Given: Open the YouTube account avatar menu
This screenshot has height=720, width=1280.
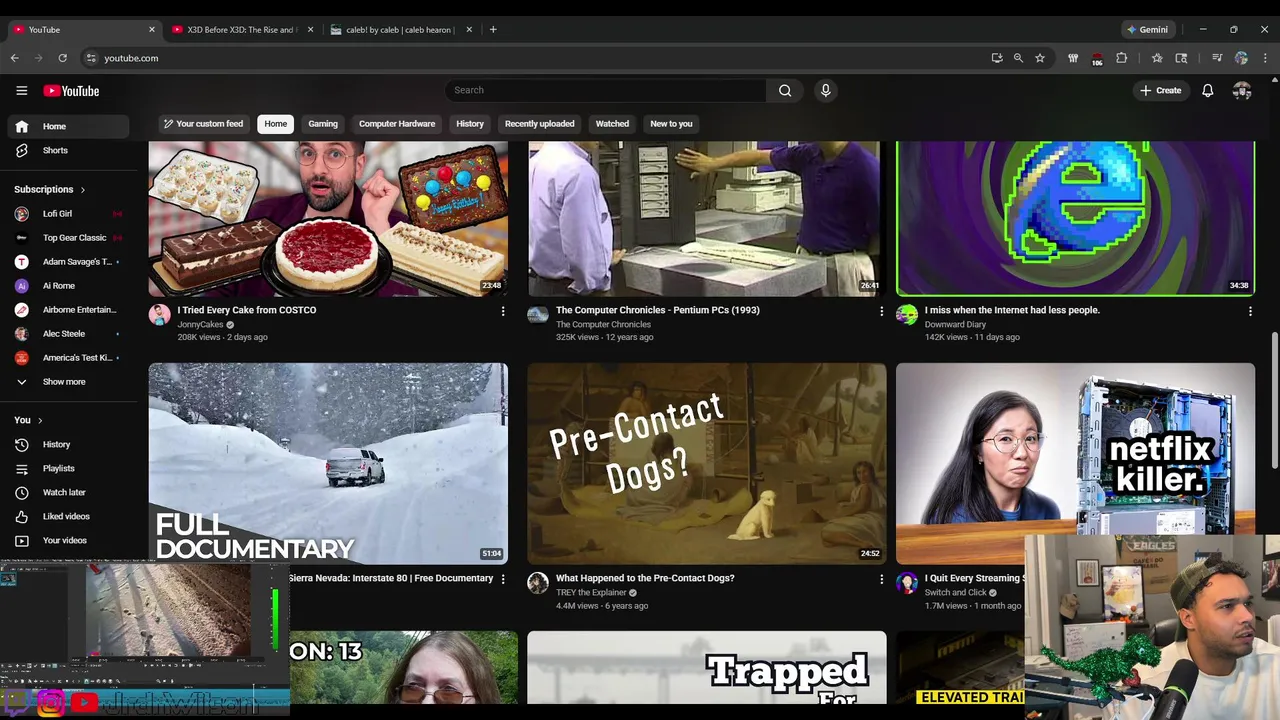Looking at the screenshot, I should pos(1242,91).
